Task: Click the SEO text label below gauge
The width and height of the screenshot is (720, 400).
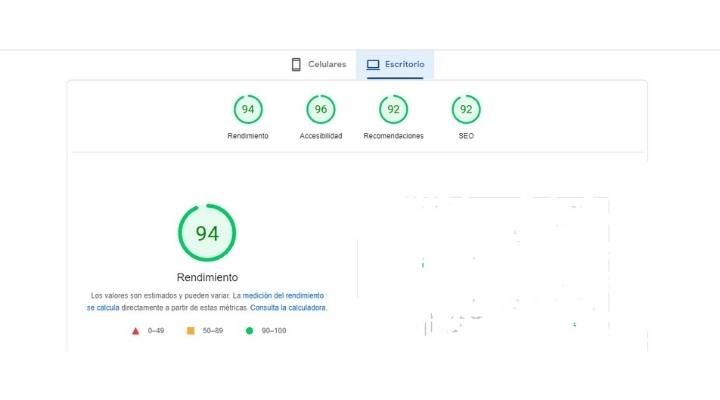Action: click(466, 136)
